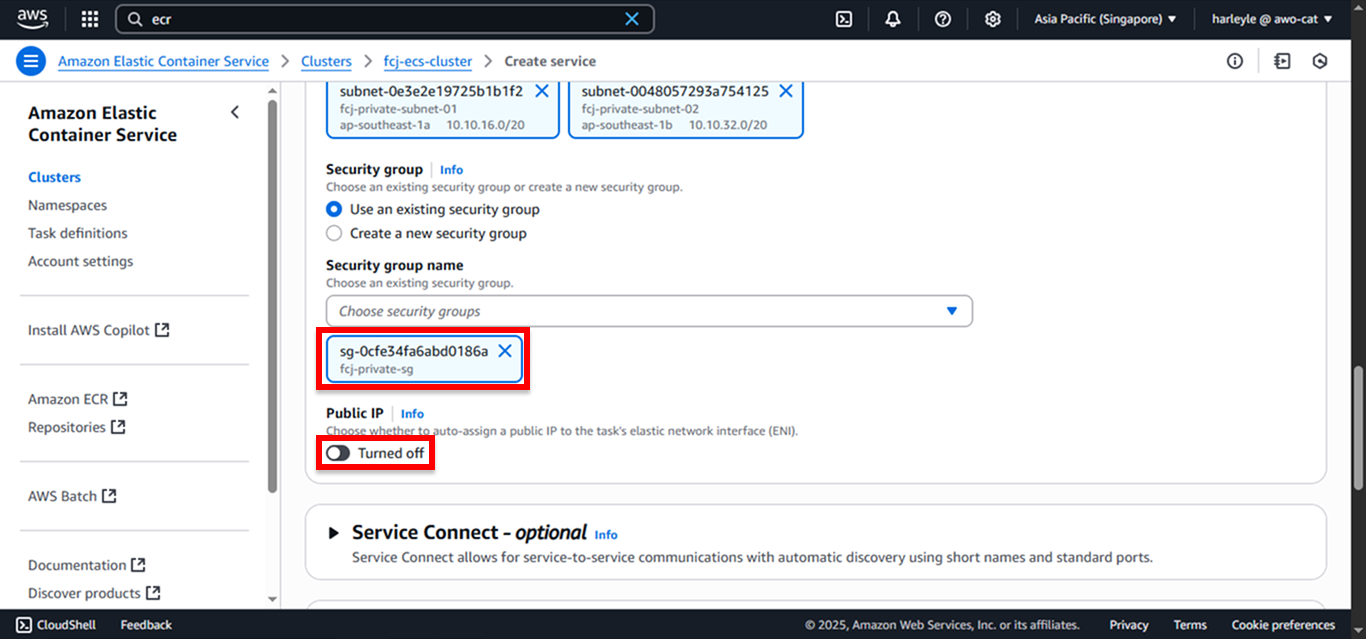Click the main page vertical scrollbar

pos(1356,429)
